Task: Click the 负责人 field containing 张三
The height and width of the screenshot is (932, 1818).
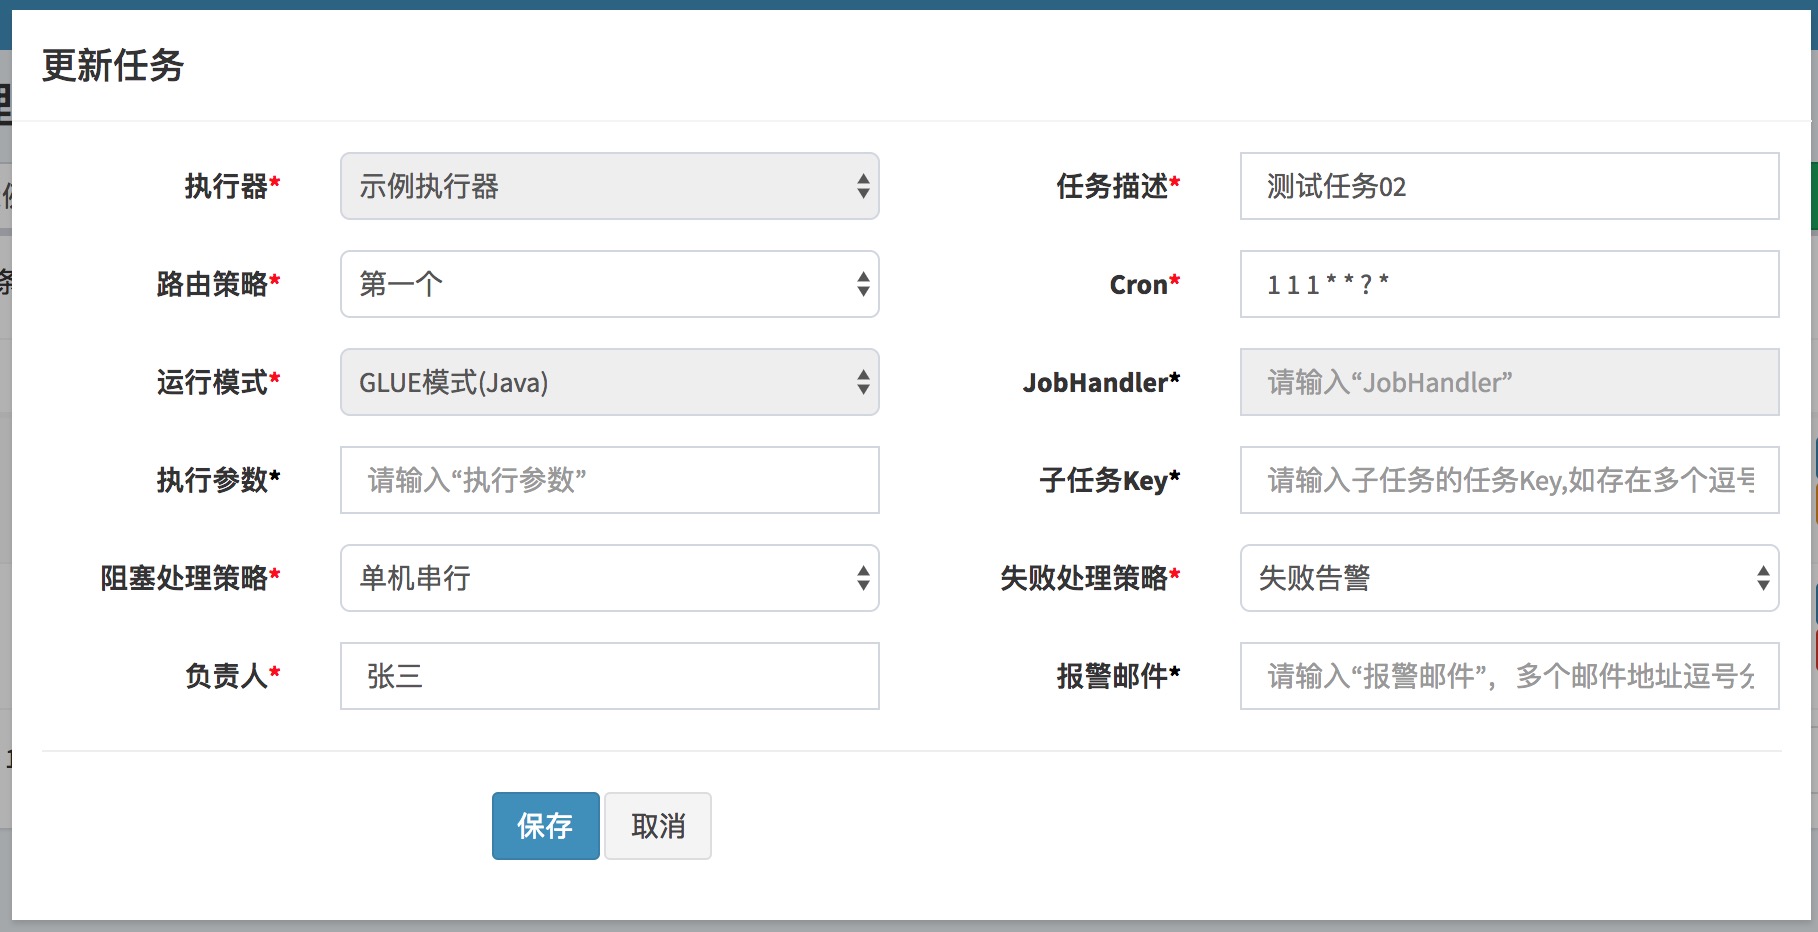Action: point(609,676)
